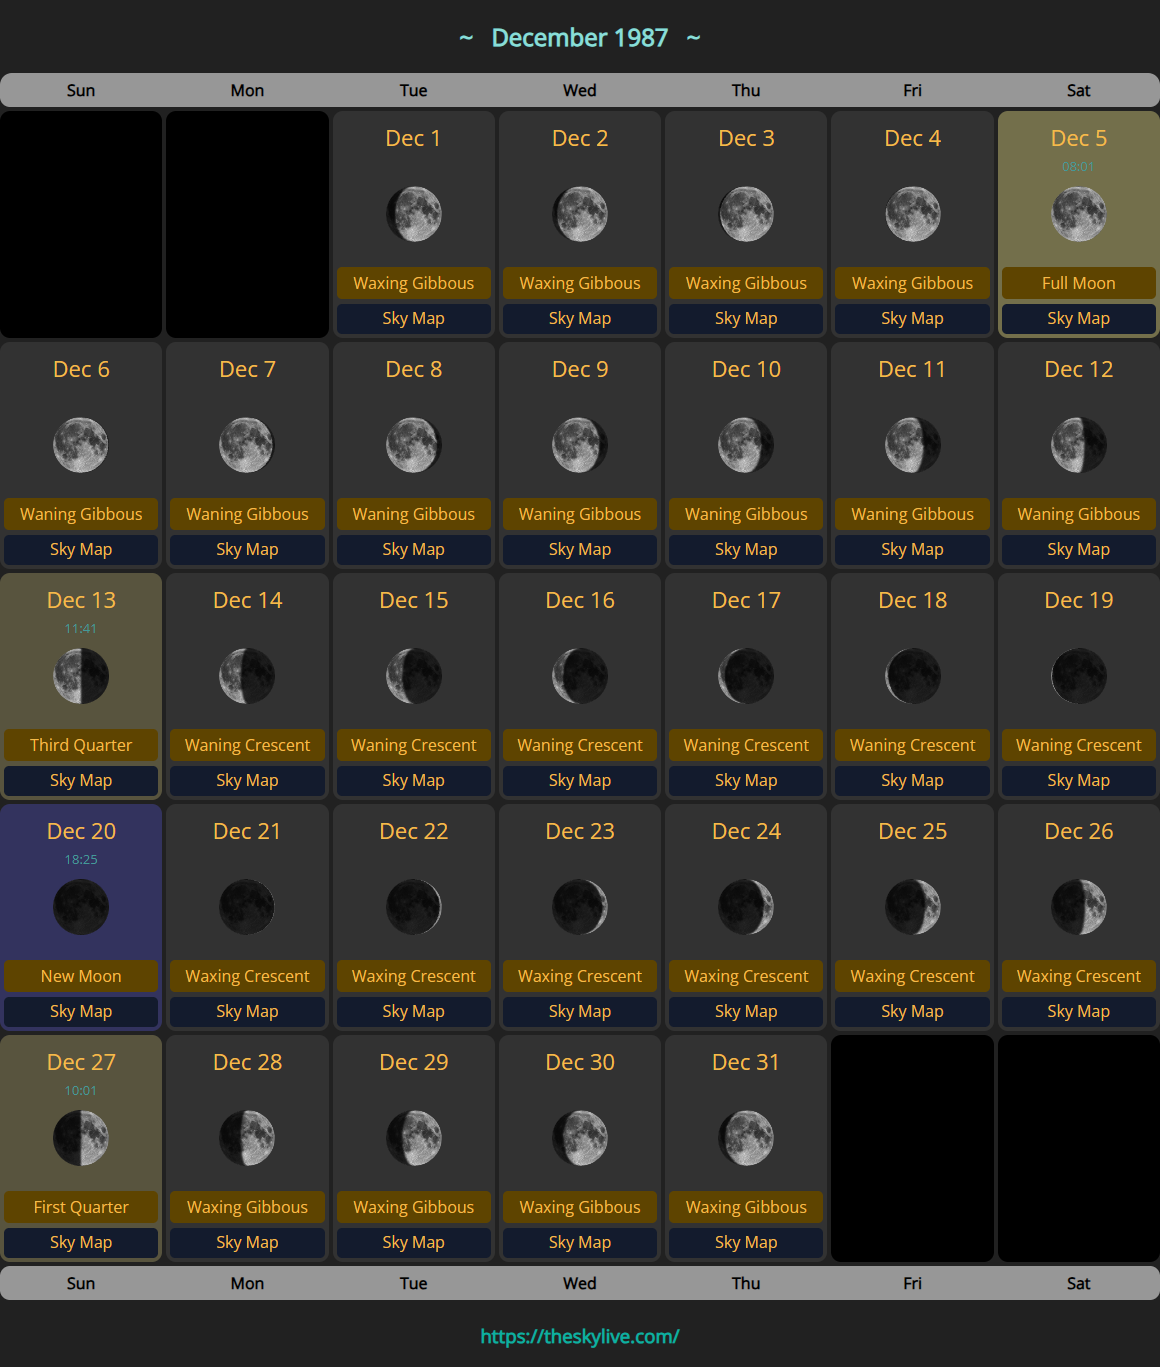This screenshot has width=1160, height=1367.
Task: Click the Dec 10 moon image
Action: click(746, 445)
